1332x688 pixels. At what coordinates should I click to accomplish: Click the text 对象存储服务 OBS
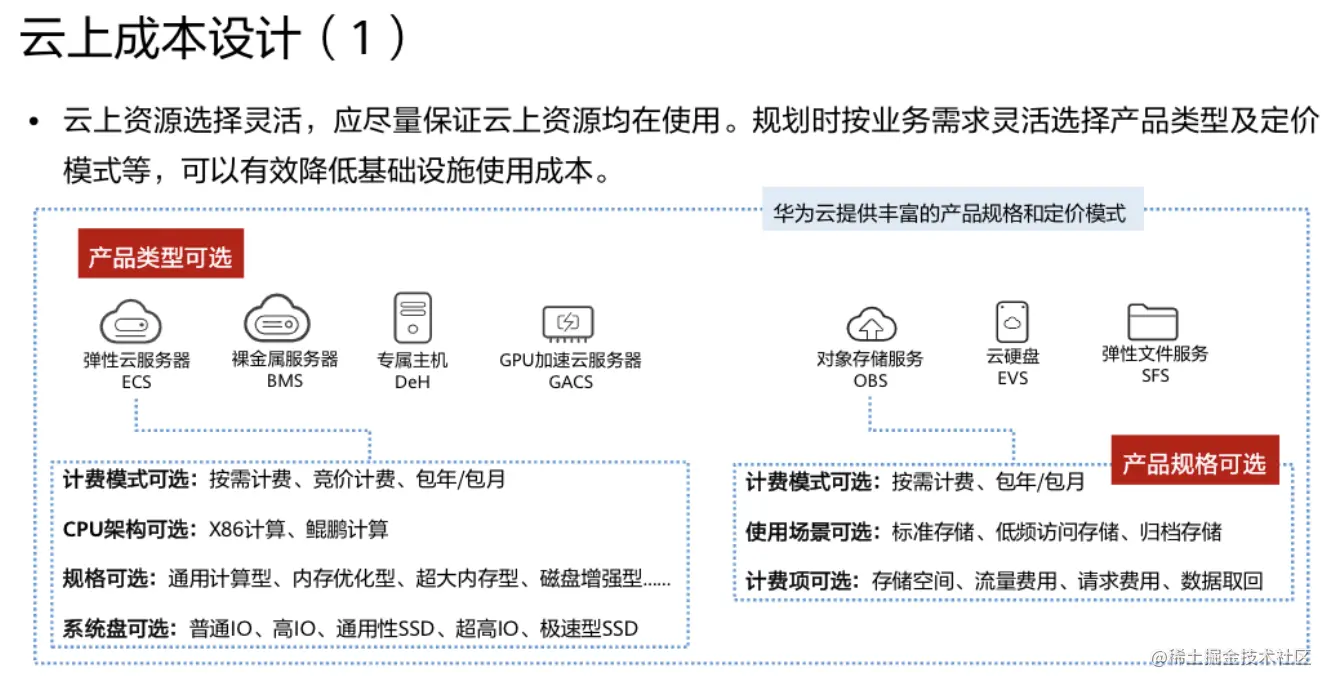point(870,369)
